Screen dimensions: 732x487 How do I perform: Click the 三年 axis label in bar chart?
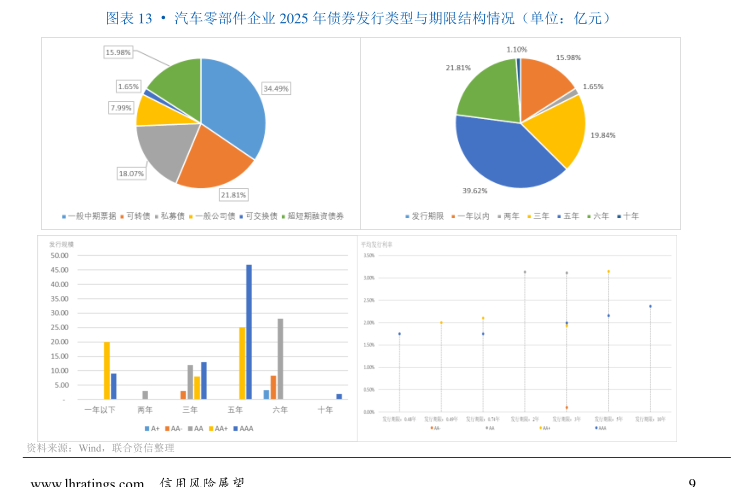192,410
